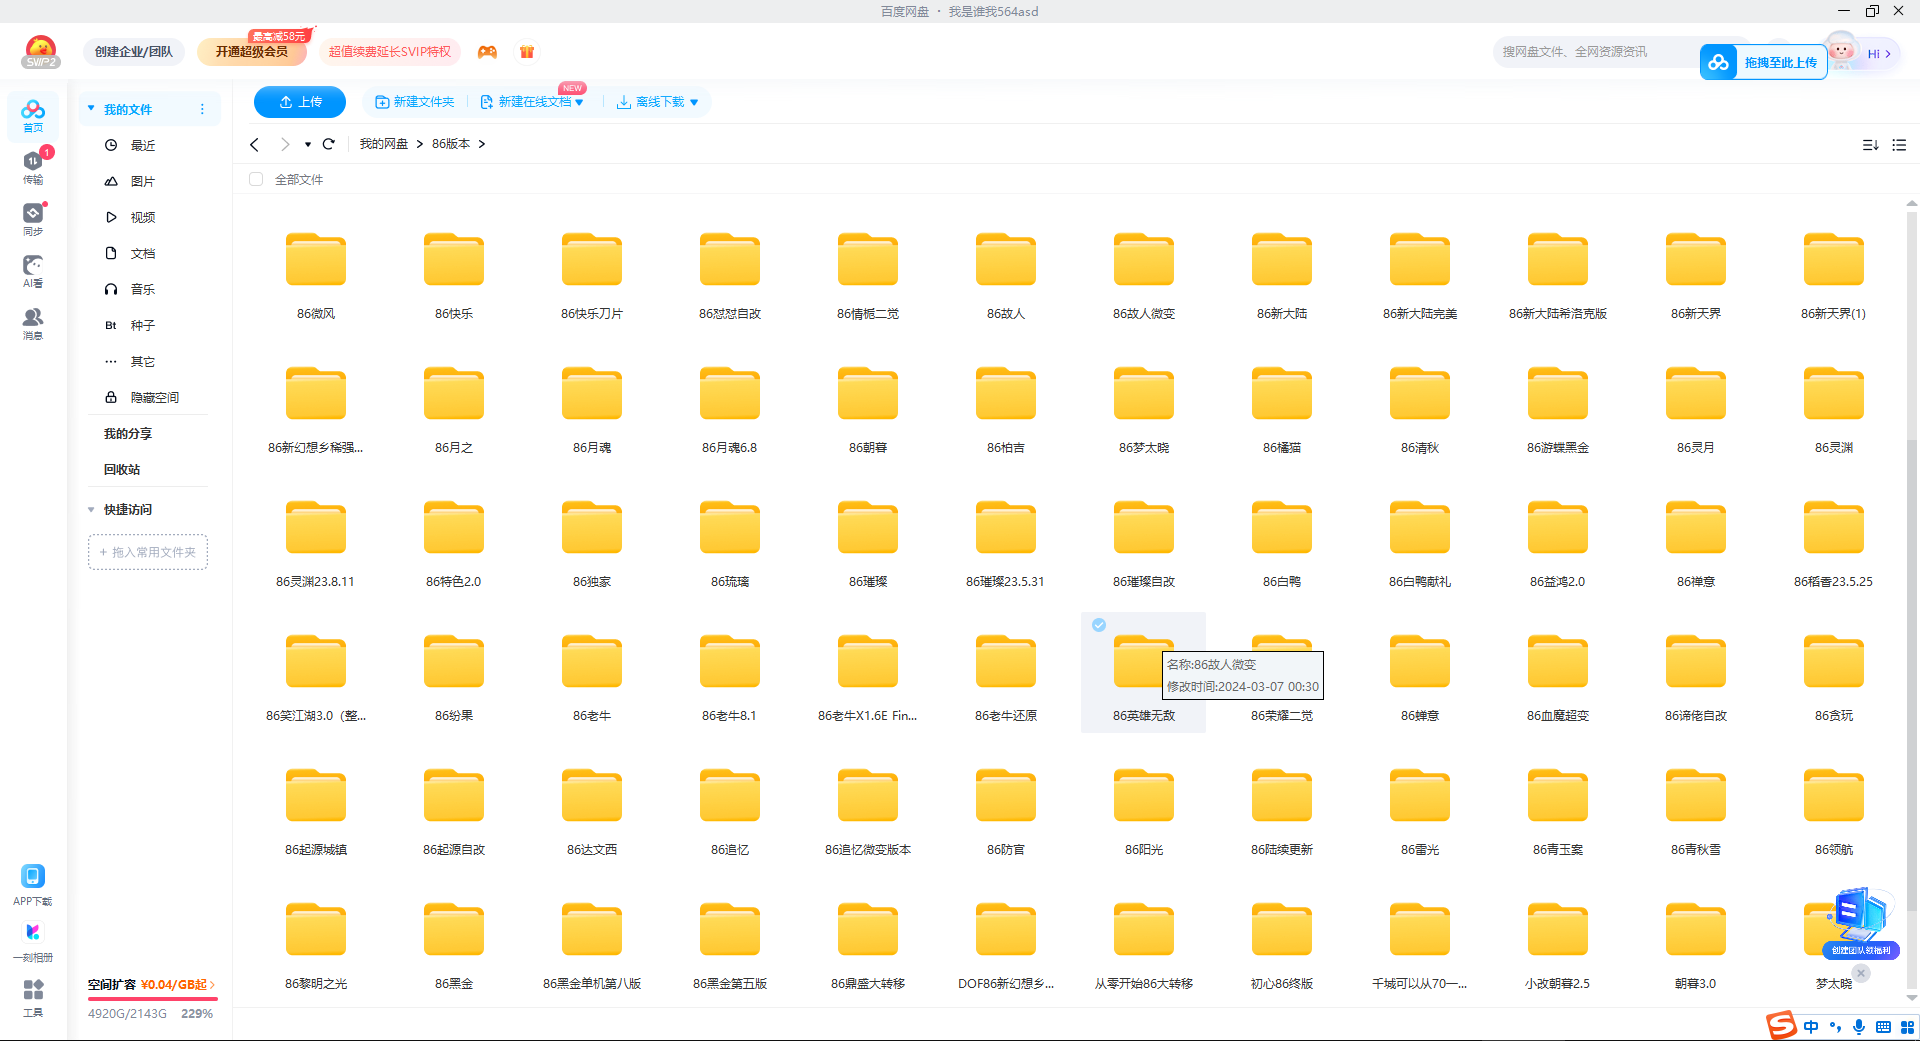Click the back navigation arrow
This screenshot has height=1041, width=1920.
coord(255,144)
